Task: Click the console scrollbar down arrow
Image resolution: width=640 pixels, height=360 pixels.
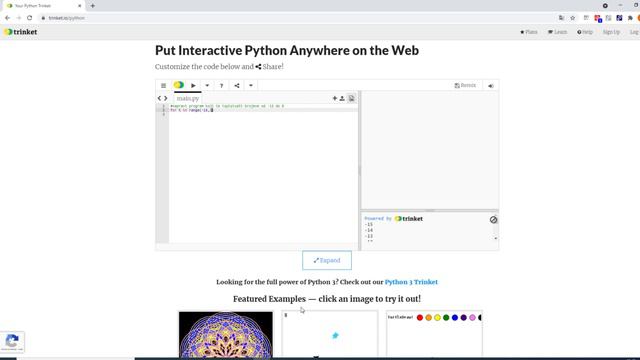Action: [496, 238]
